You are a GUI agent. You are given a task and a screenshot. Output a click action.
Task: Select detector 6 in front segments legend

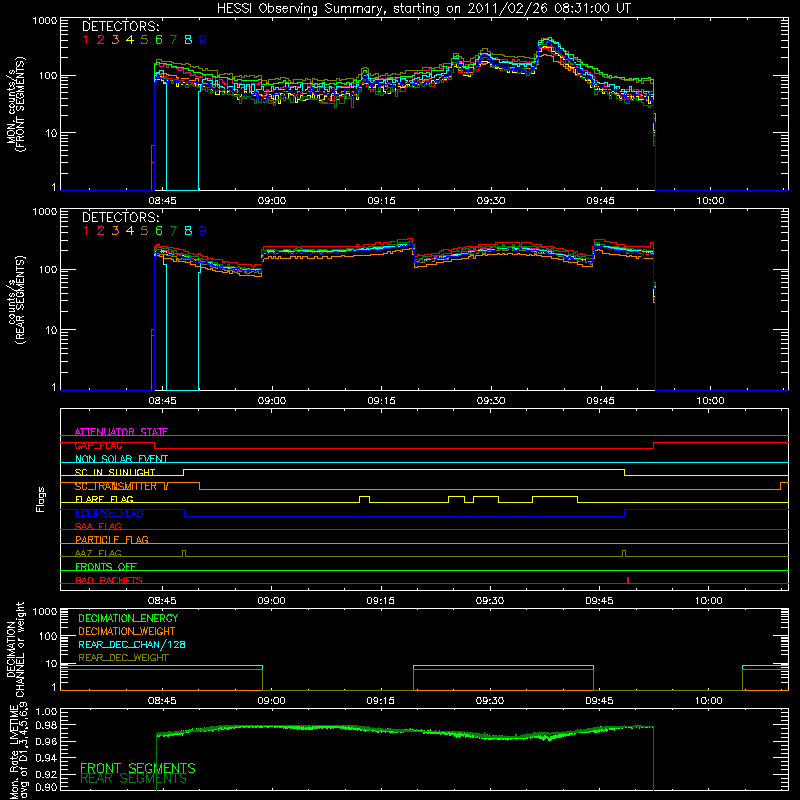159,40
